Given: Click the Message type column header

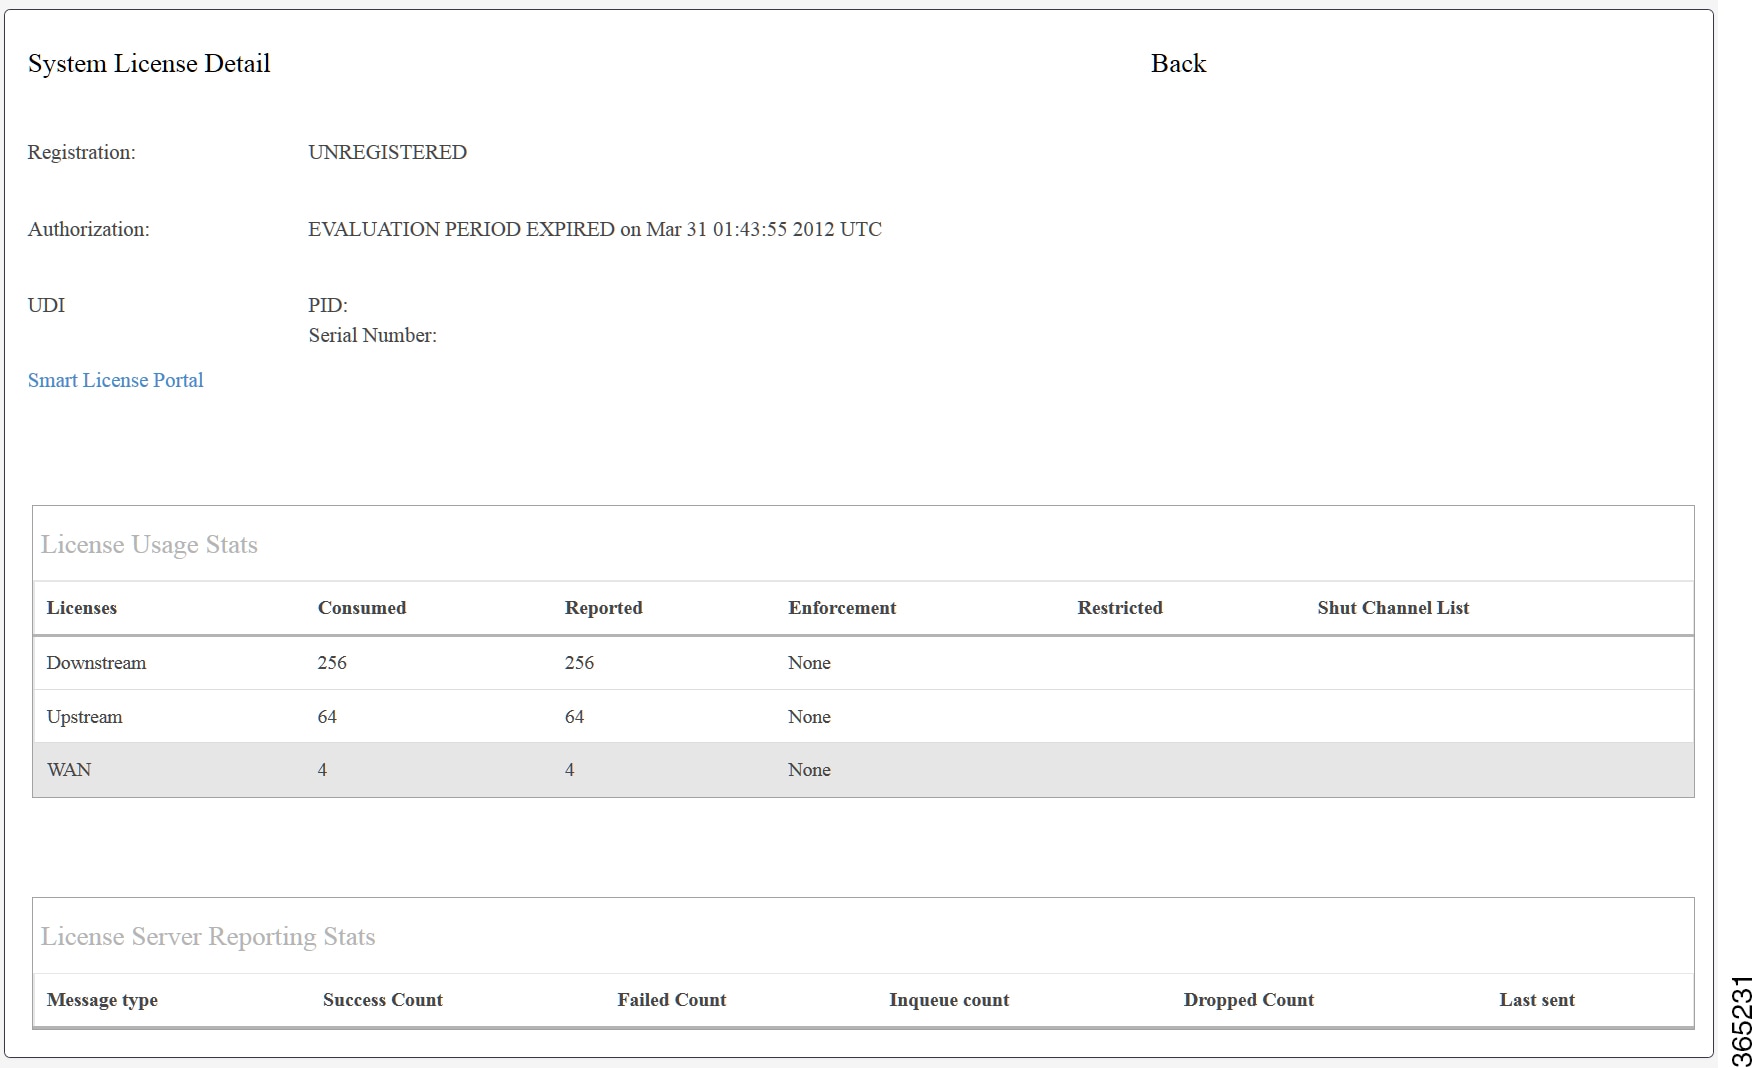Looking at the screenshot, I should coord(102,999).
